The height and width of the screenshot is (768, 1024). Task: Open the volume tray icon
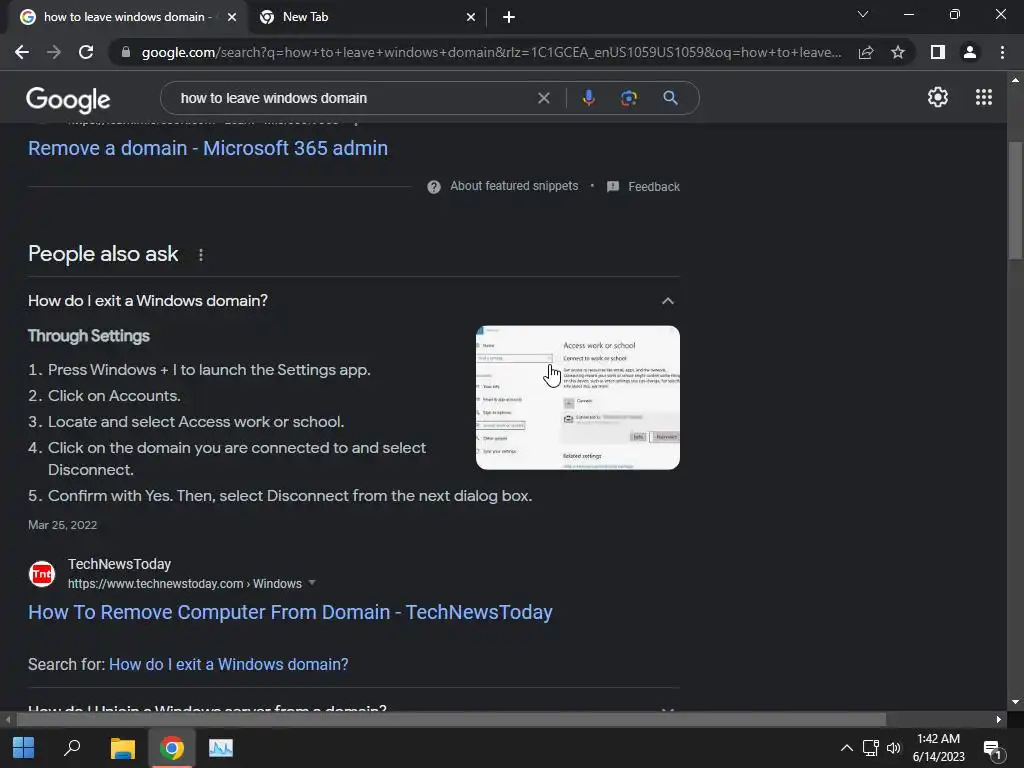[x=893, y=748]
